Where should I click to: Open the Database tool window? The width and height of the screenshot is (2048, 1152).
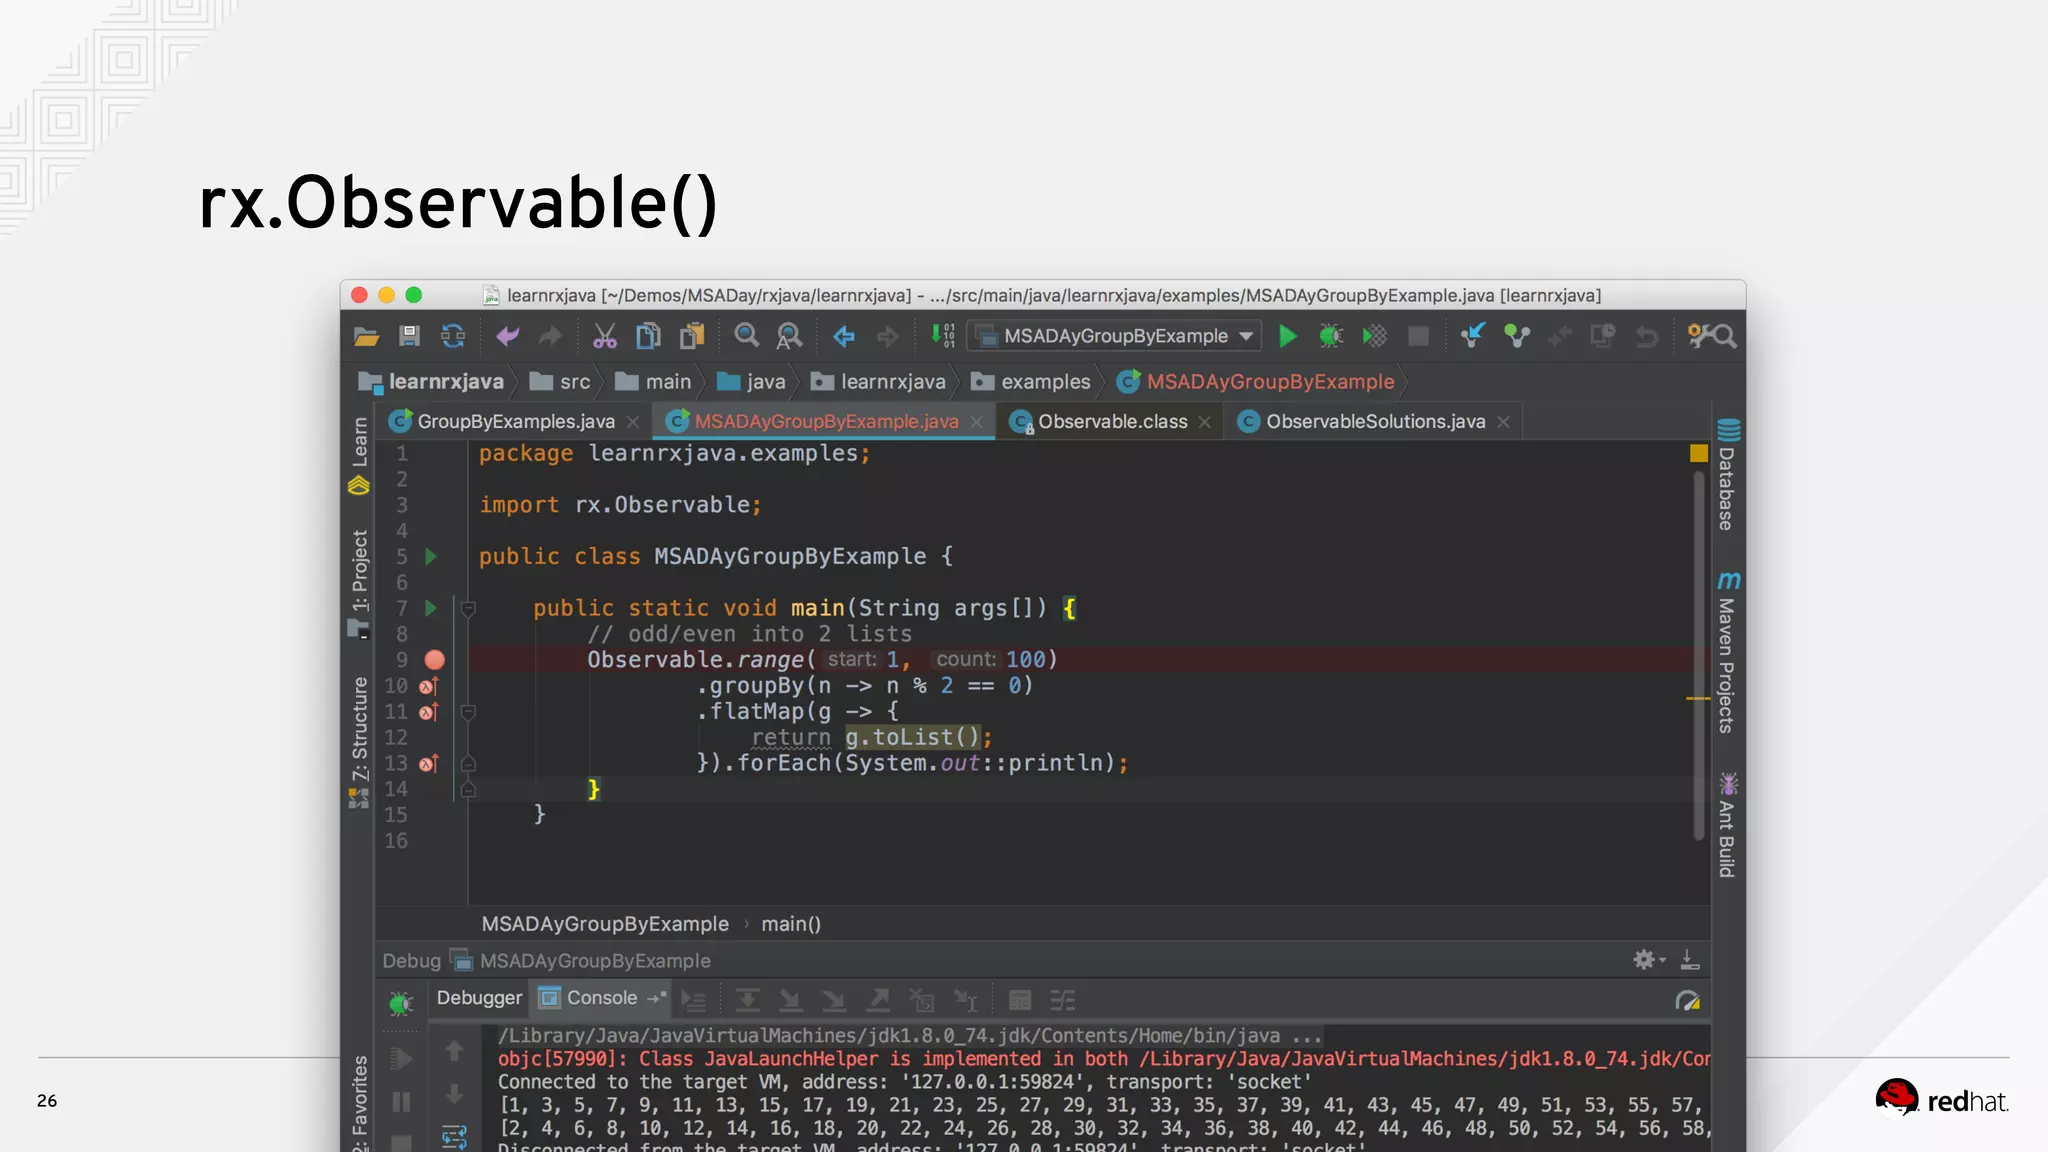pos(1727,474)
